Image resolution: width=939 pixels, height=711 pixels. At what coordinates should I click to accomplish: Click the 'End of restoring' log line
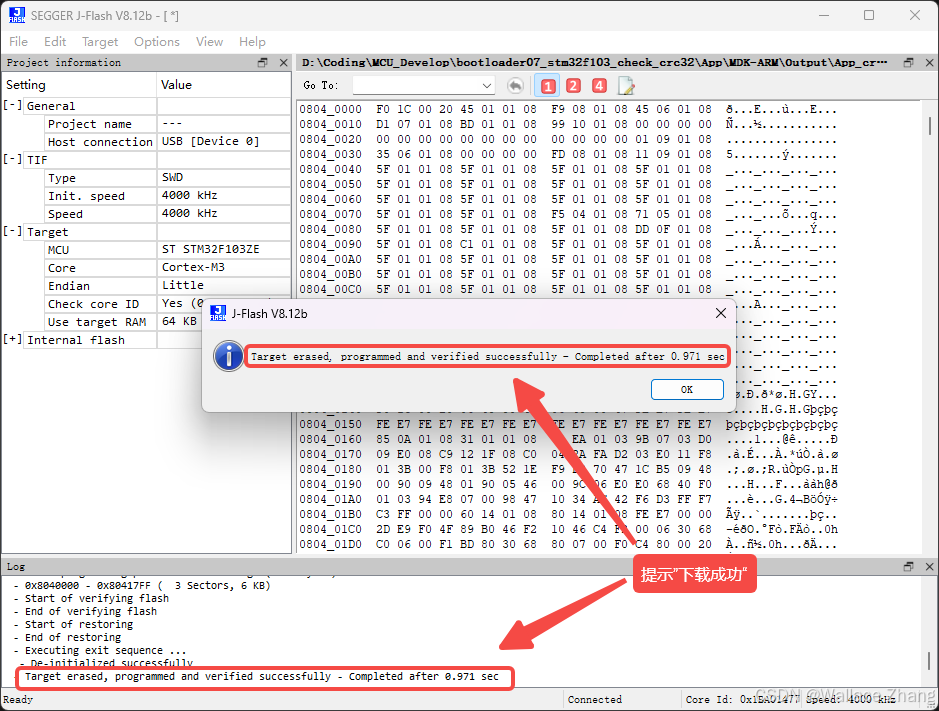tap(72, 637)
